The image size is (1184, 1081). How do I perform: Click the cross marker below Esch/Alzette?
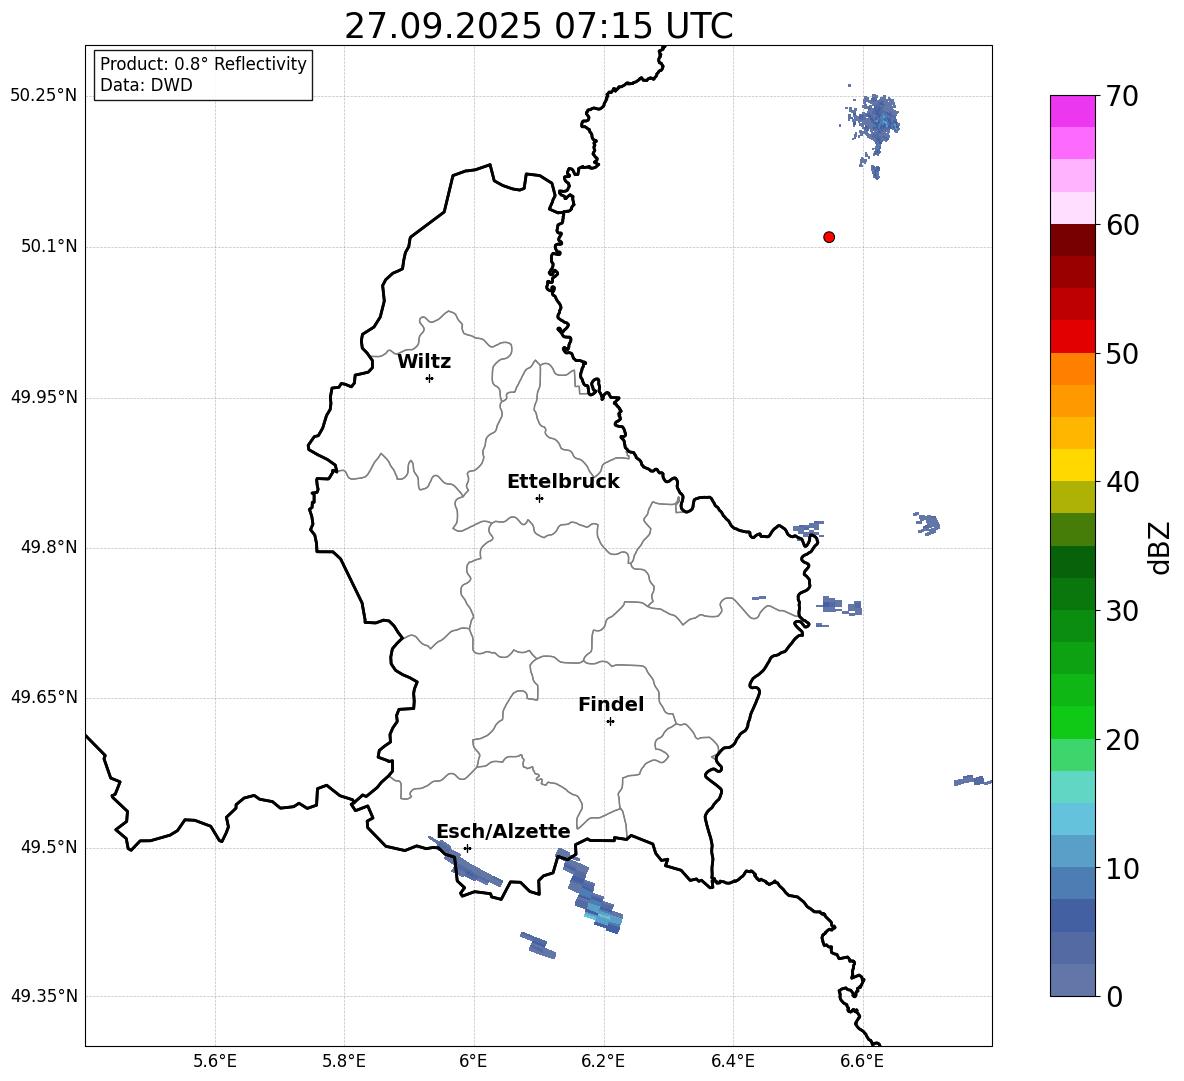coord(467,848)
